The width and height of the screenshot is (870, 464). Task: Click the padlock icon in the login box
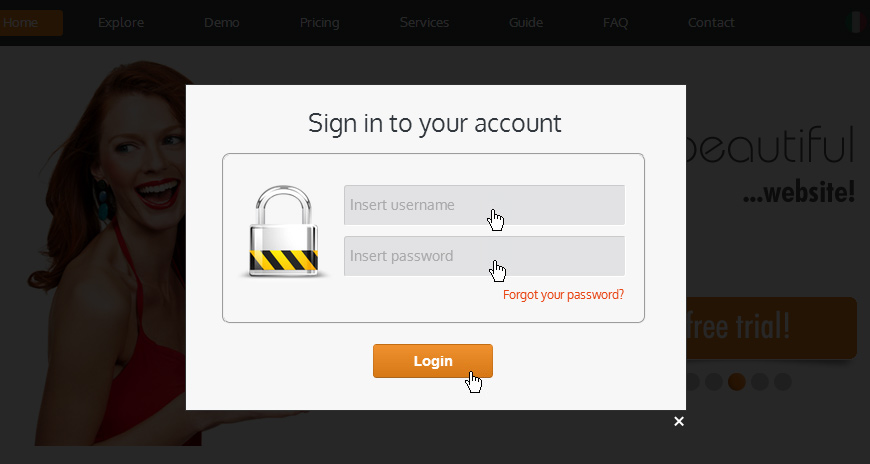click(284, 231)
